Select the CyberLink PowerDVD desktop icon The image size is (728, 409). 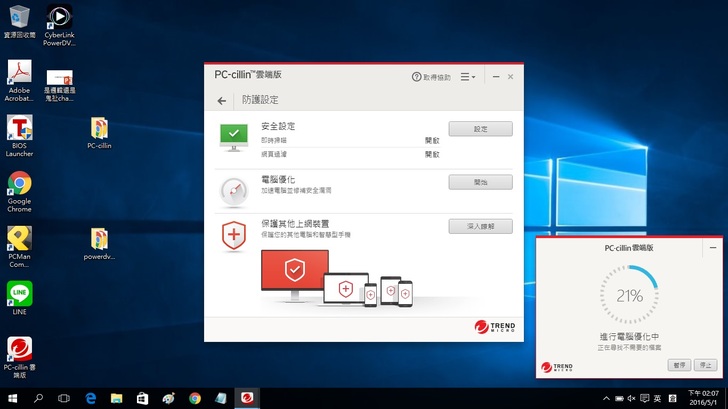coord(59,26)
